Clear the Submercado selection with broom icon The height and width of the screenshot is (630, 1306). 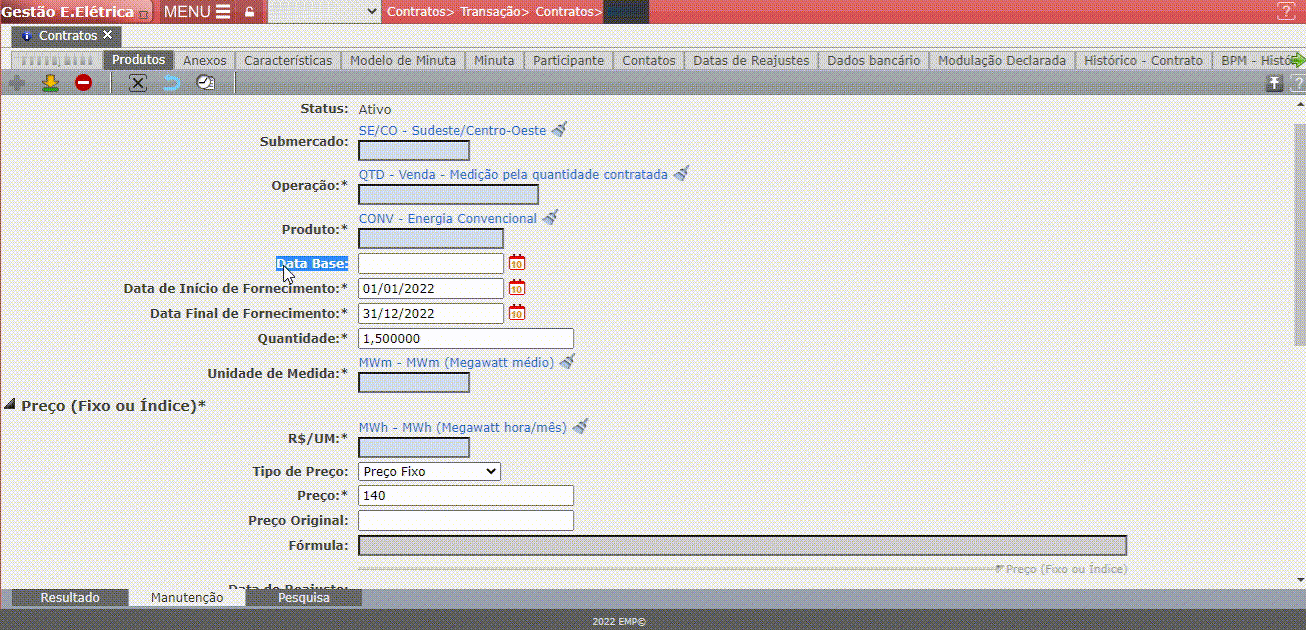pyautogui.click(x=560, y=130)
